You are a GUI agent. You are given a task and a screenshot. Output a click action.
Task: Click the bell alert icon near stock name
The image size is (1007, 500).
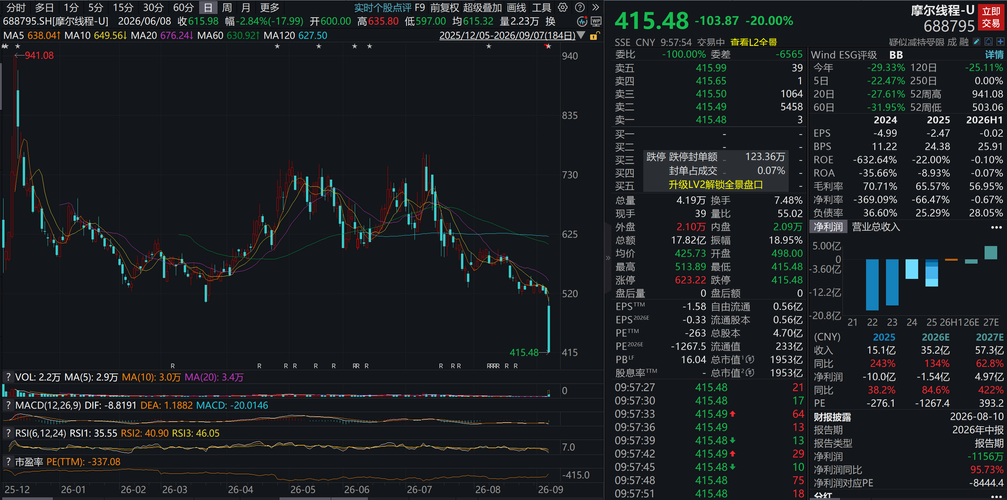tap(988, 41)
